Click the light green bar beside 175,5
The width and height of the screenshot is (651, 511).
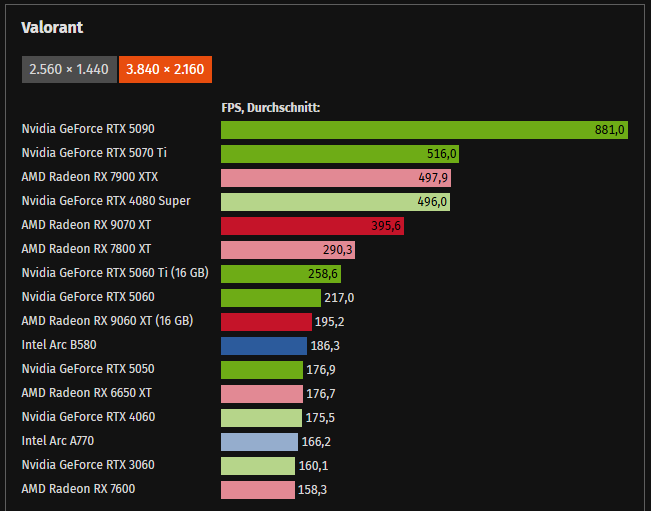coord(262,418)
